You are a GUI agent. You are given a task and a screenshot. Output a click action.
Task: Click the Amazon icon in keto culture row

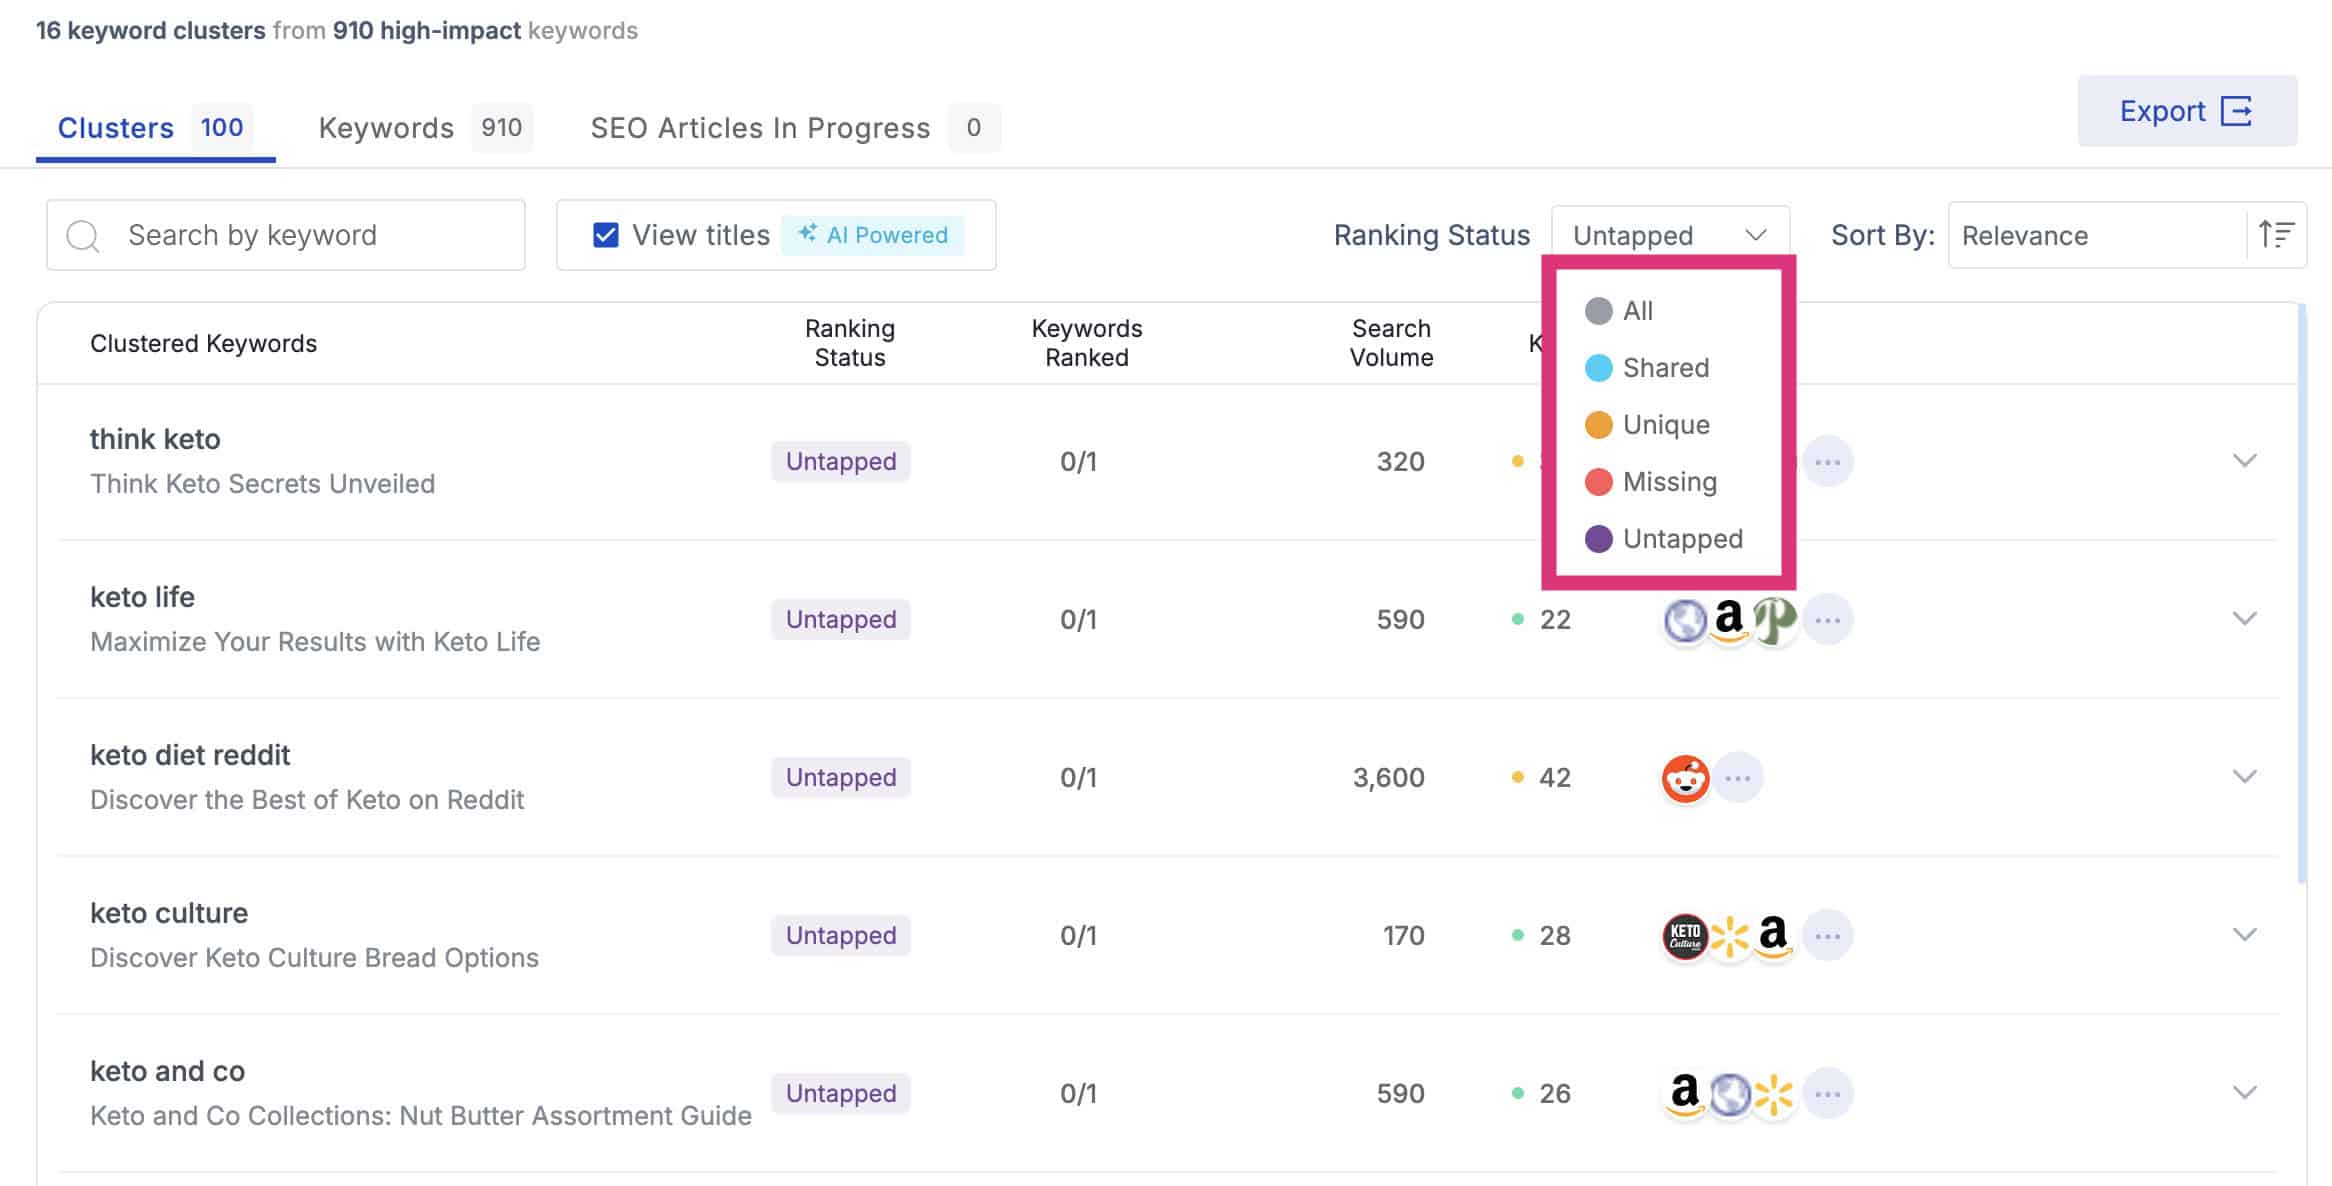(1774, 936)
